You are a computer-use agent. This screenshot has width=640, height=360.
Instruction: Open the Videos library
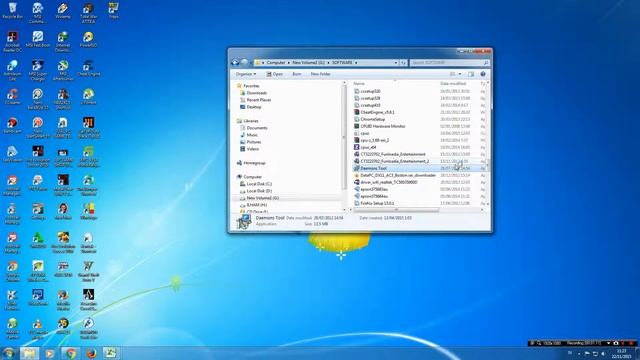[253, 149]
